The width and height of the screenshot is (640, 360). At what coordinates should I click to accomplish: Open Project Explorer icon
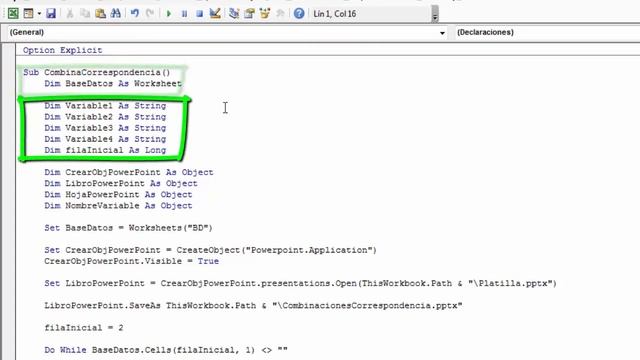click(234, 13)
